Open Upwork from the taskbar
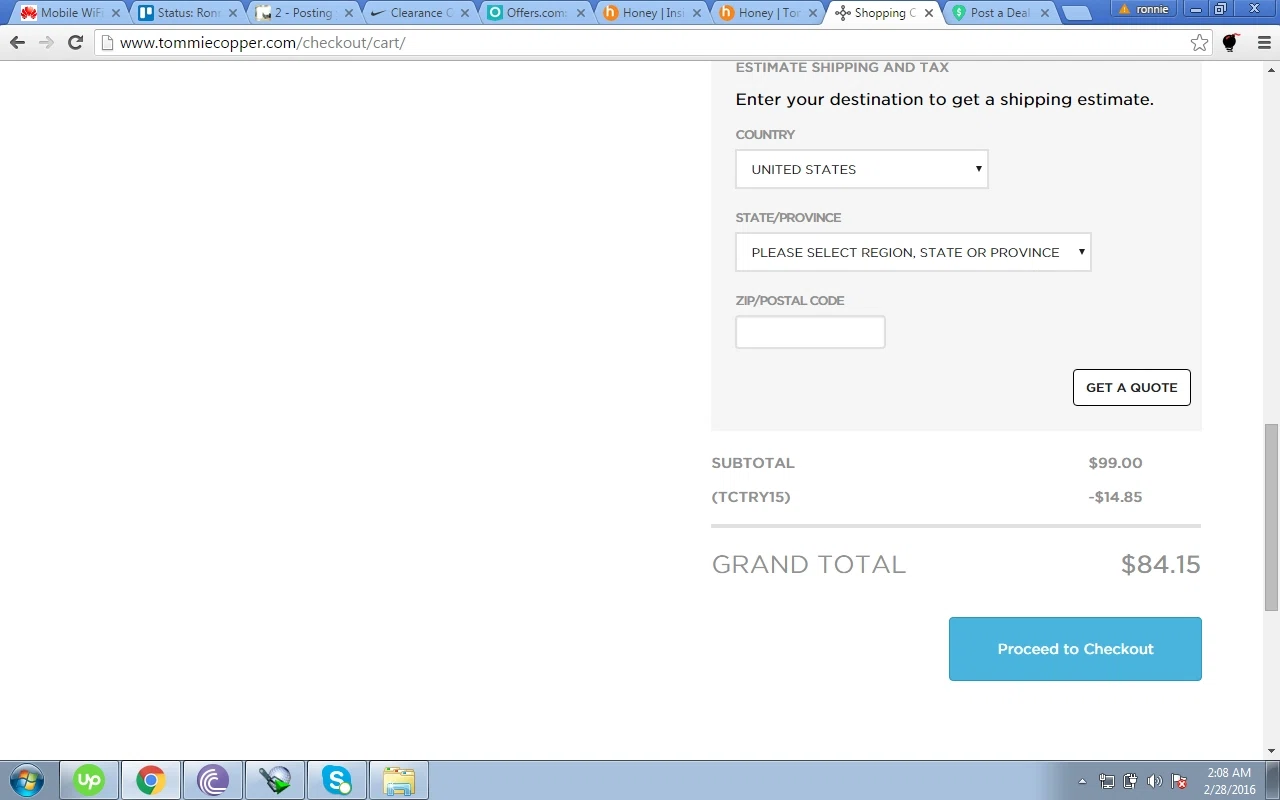This screenshot has height=800, width=1280. [x=89, y=780]
